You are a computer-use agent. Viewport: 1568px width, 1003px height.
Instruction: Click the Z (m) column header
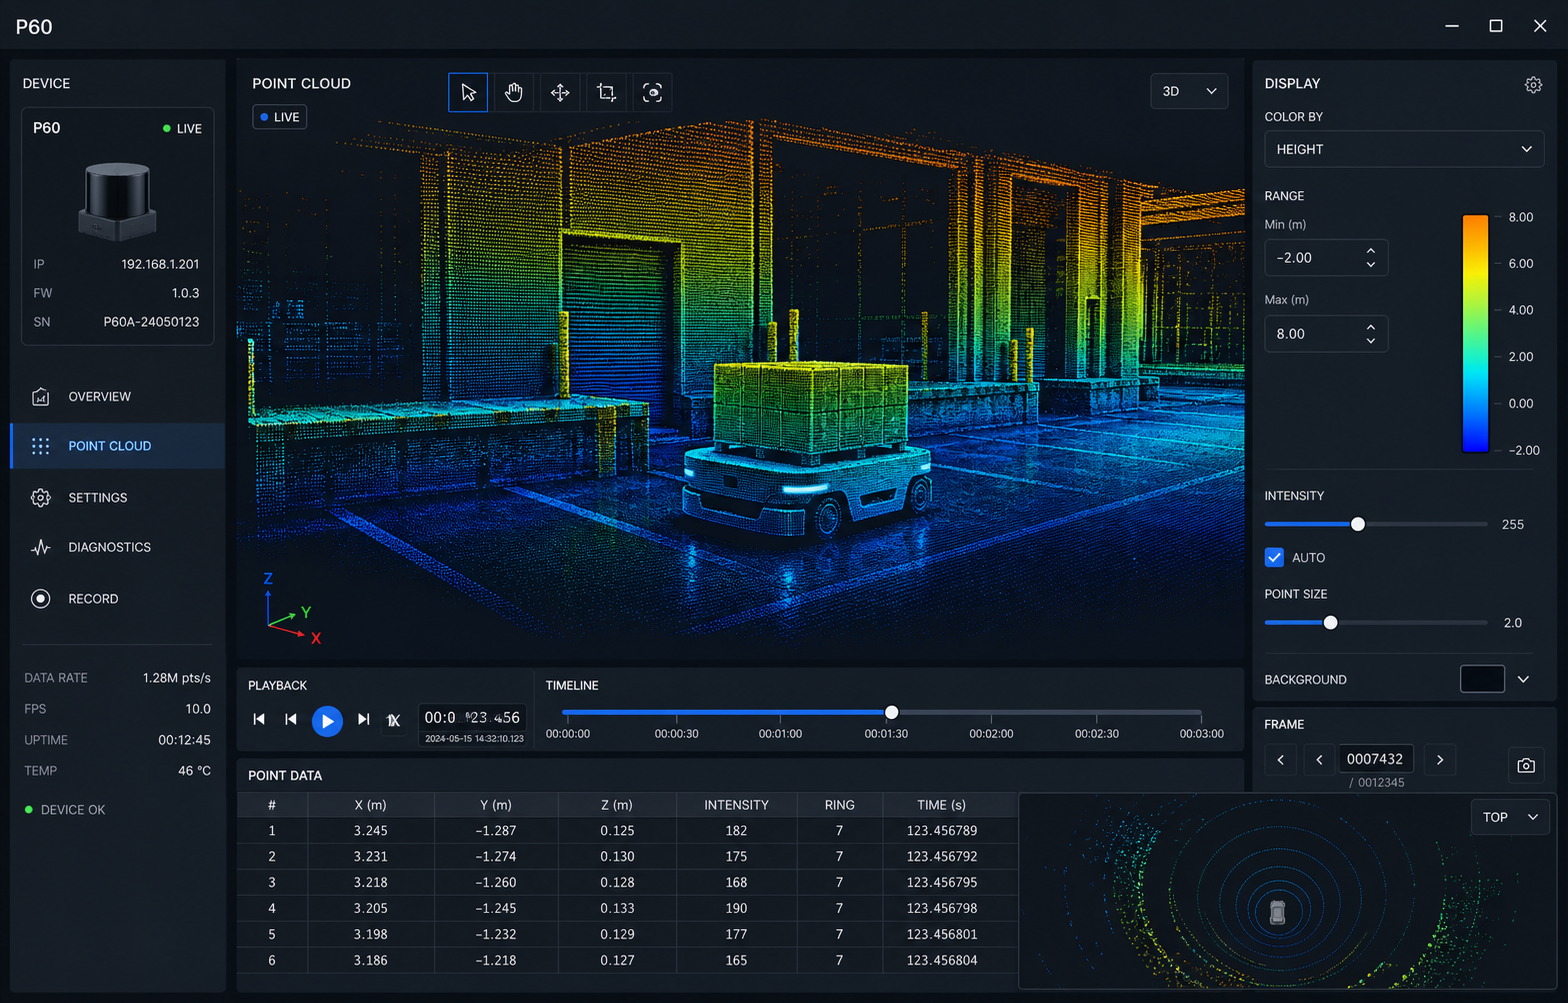pyautogui.click(x=616, y=805)
